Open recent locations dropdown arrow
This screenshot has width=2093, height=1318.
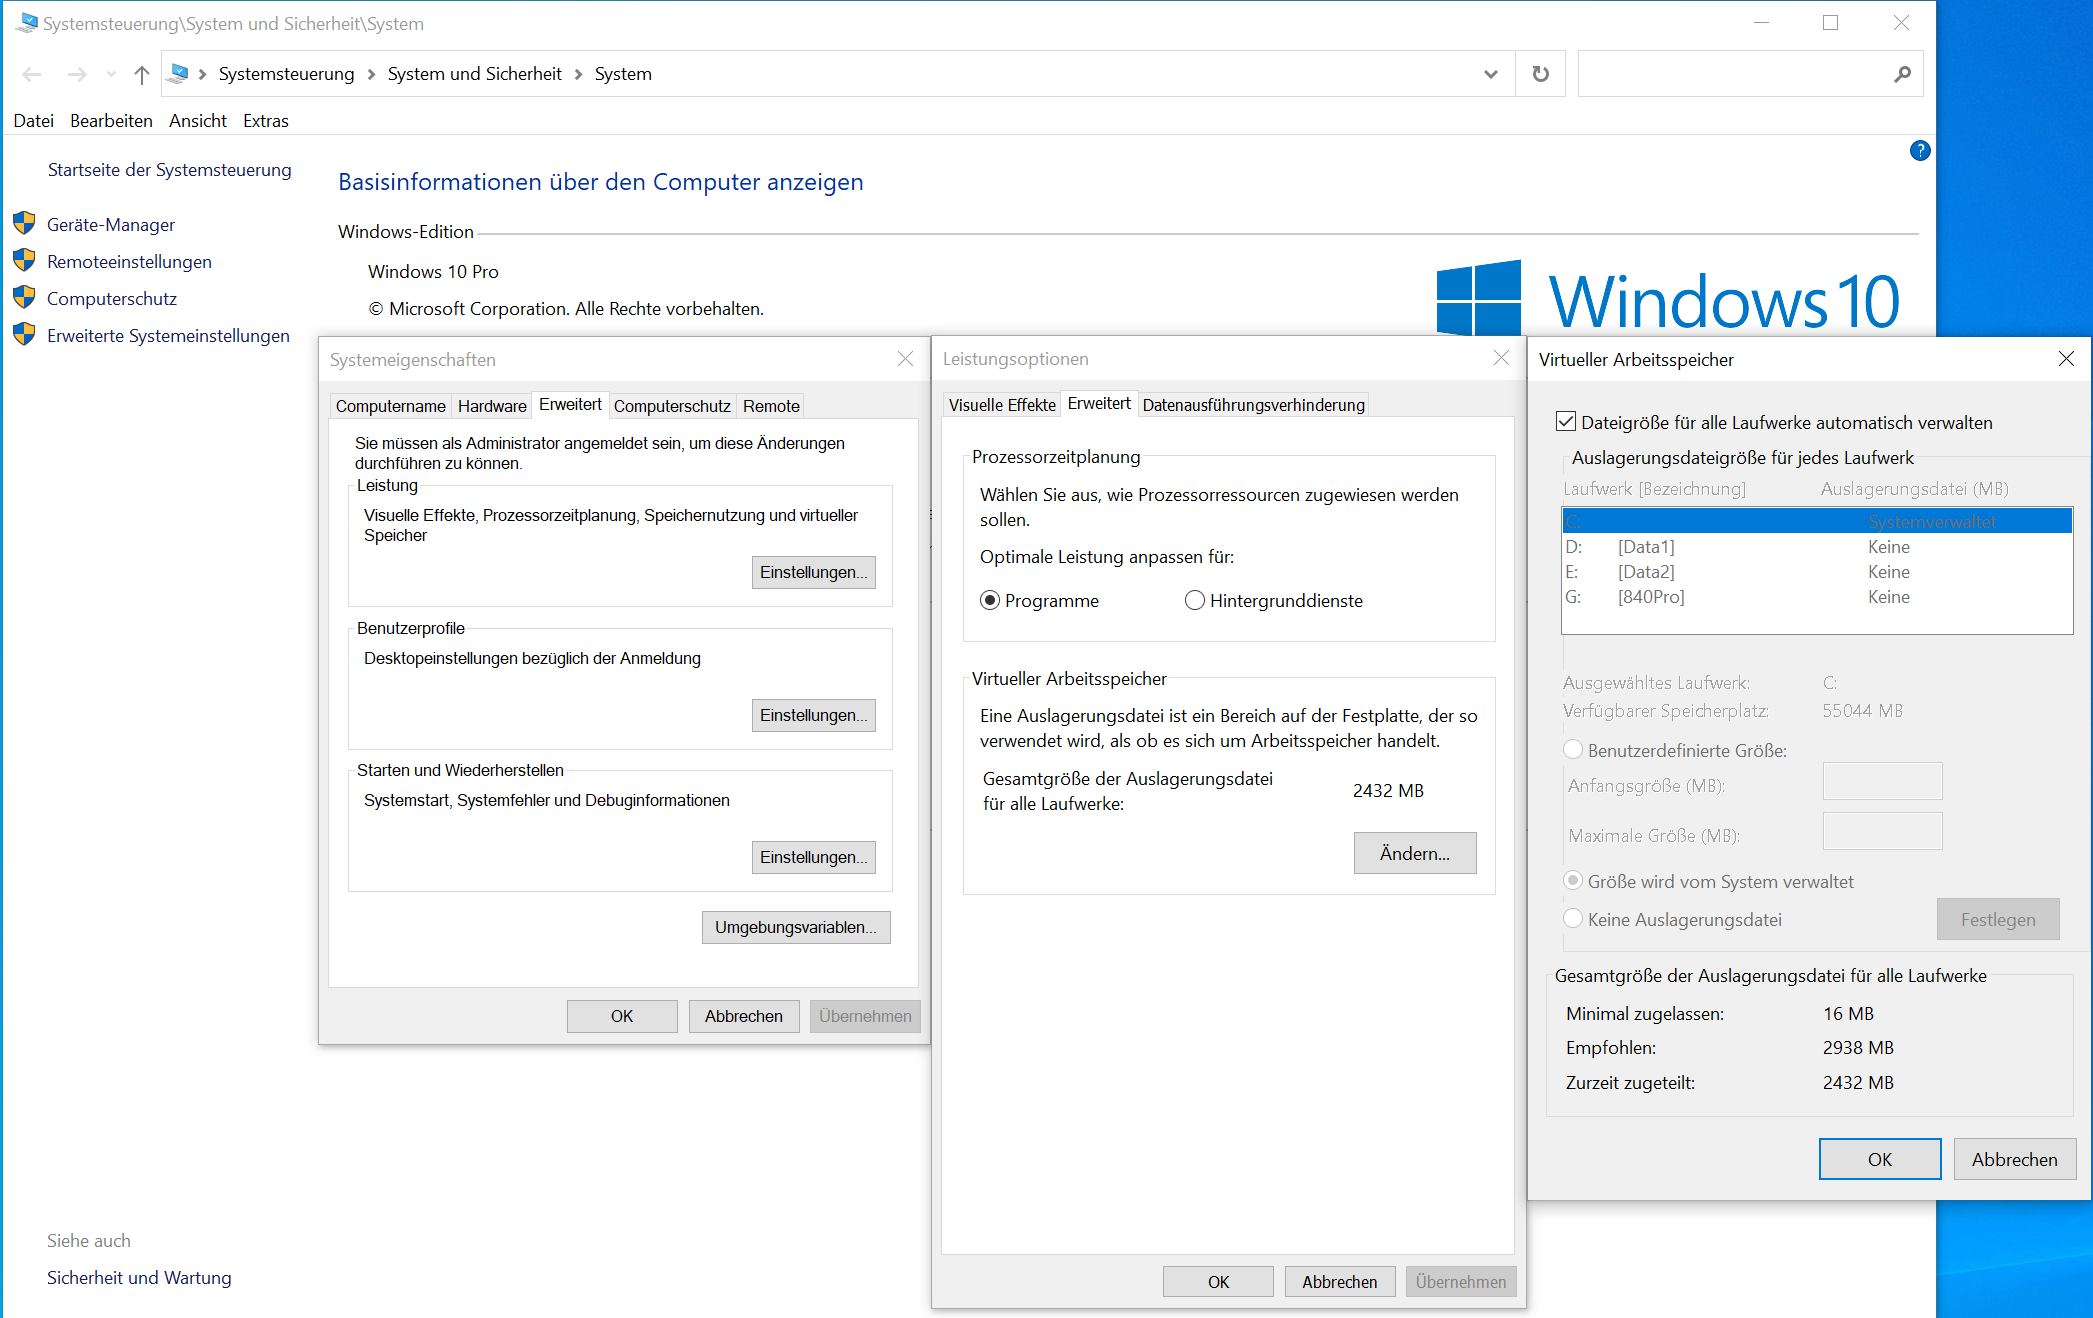[x=111, y=74]
